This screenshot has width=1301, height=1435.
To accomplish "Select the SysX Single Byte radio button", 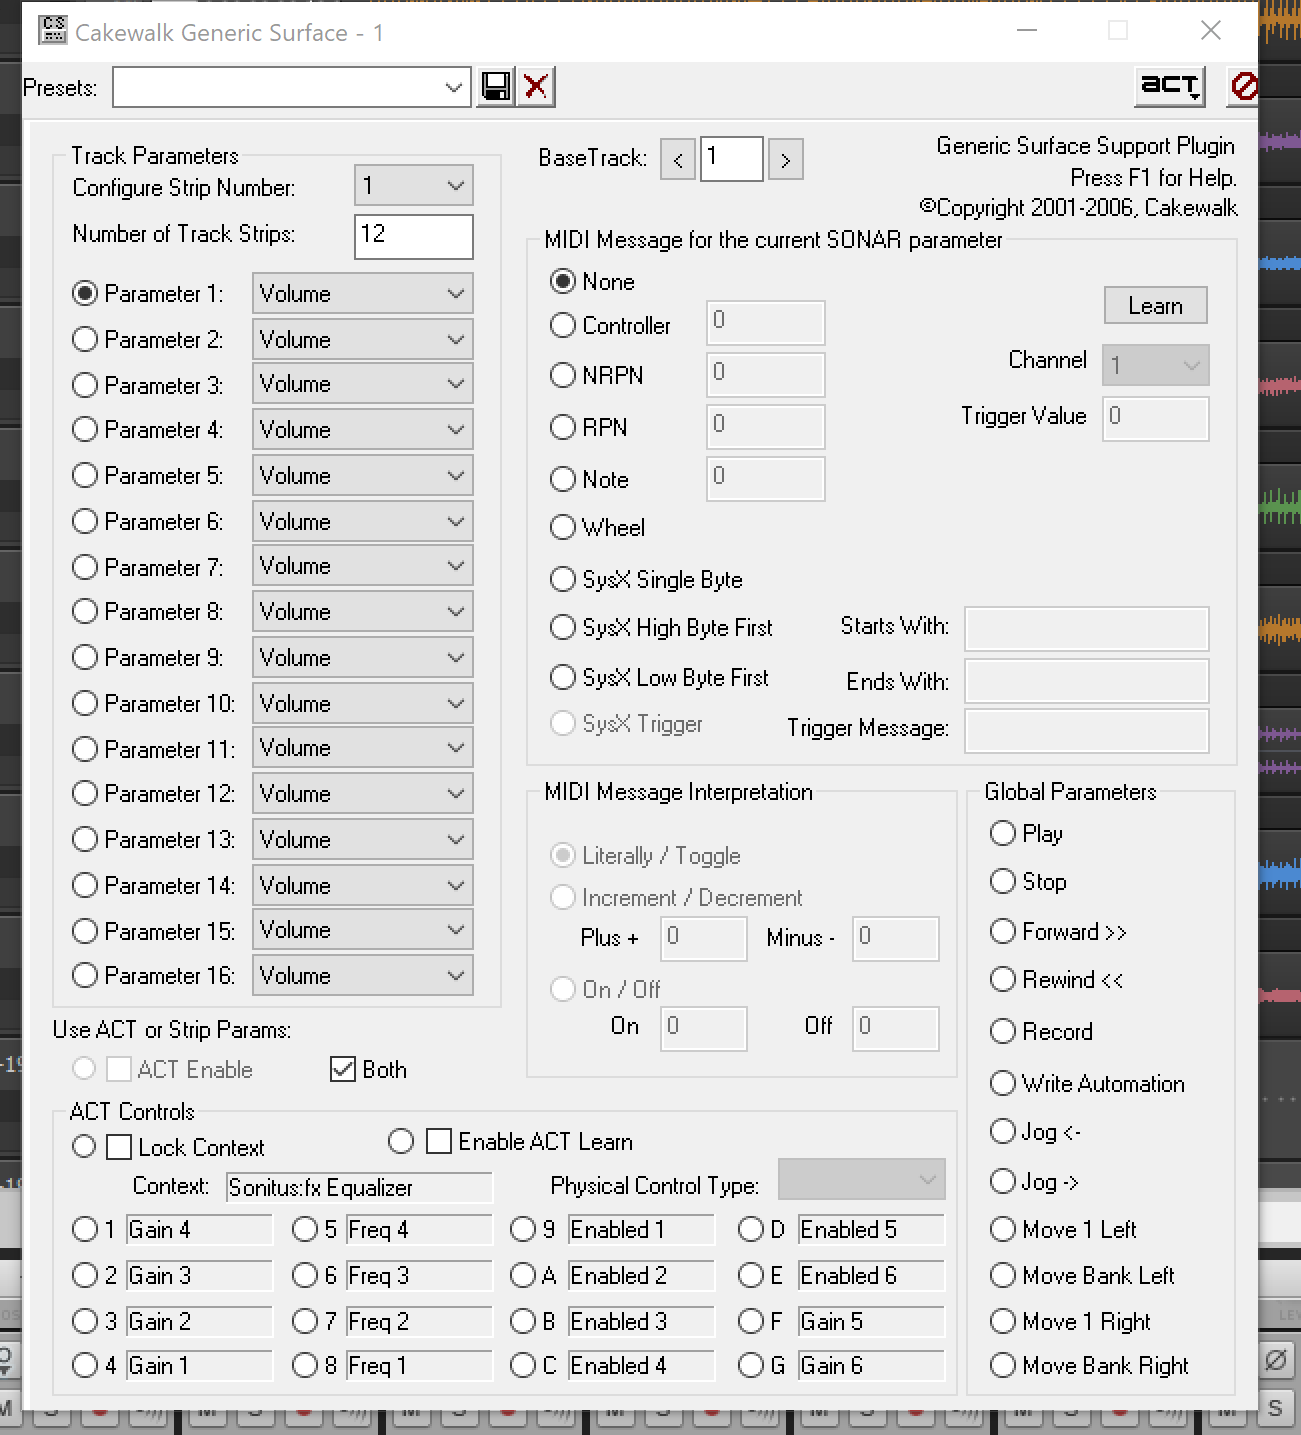I will pos(563,579).
